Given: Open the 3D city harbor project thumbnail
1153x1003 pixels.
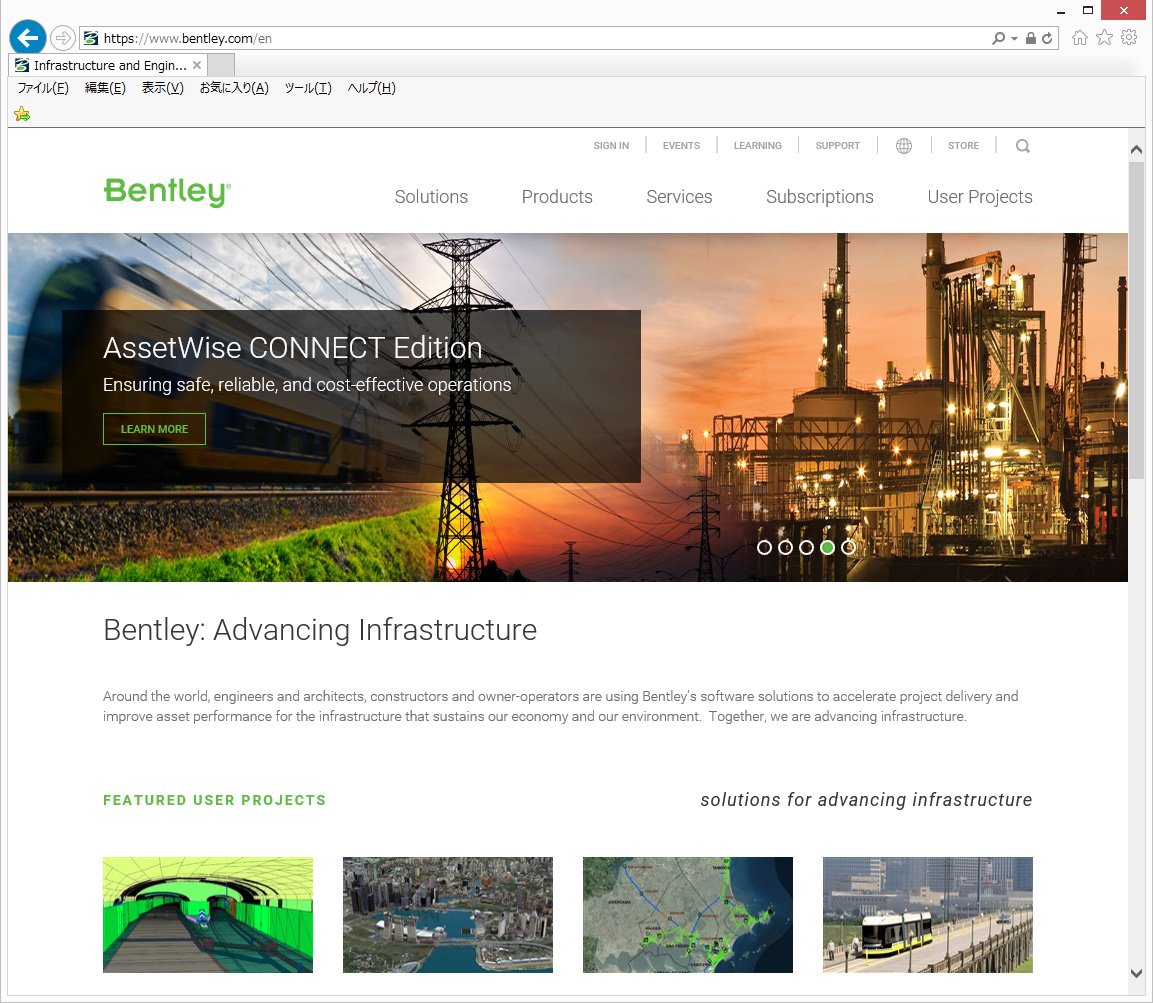Looking at the screenshot, I should 448,915.
